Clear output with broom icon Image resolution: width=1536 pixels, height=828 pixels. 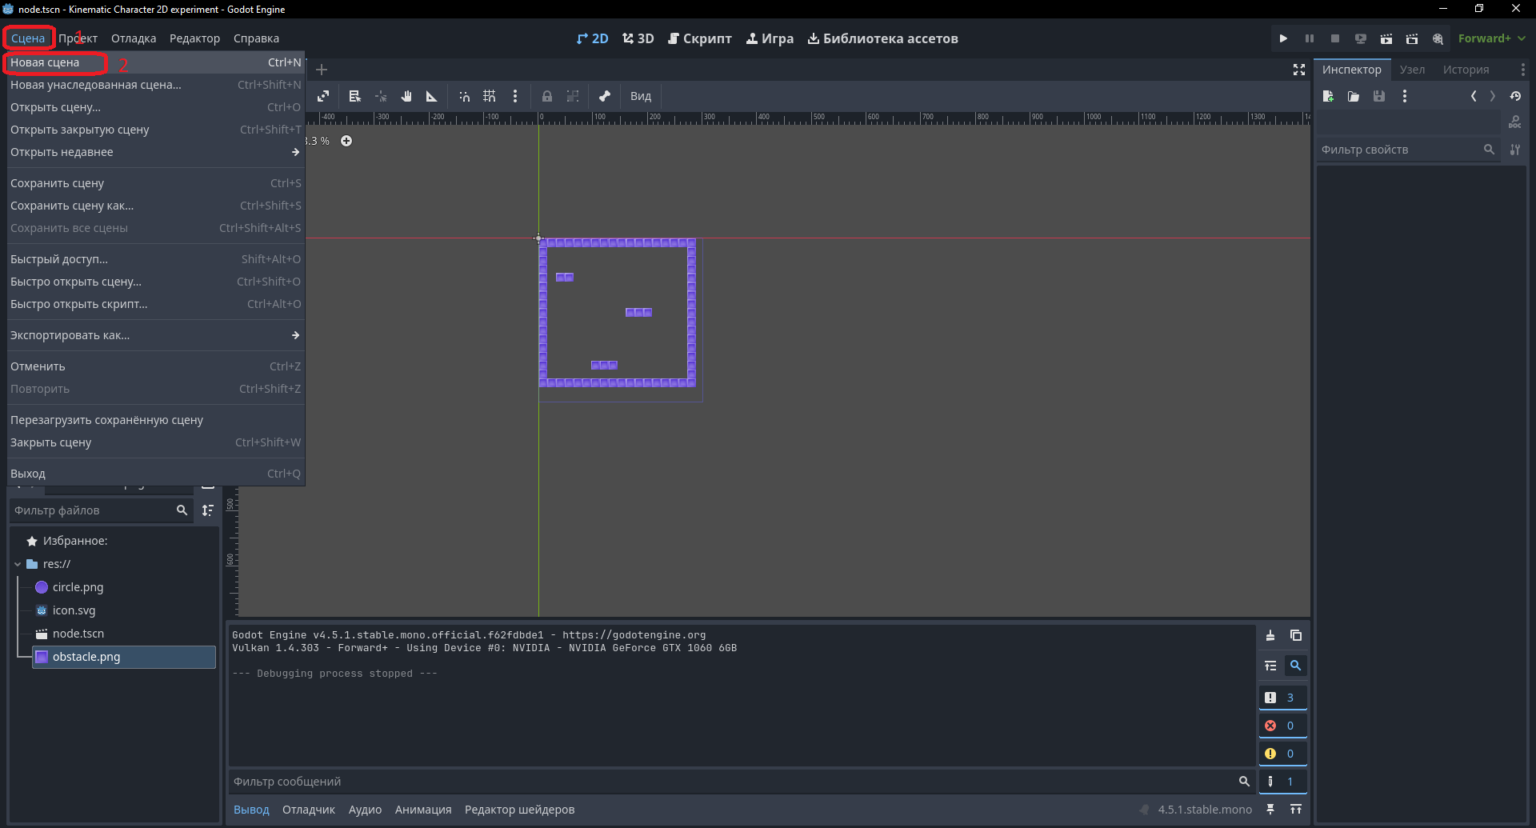tap(1270, 636)
